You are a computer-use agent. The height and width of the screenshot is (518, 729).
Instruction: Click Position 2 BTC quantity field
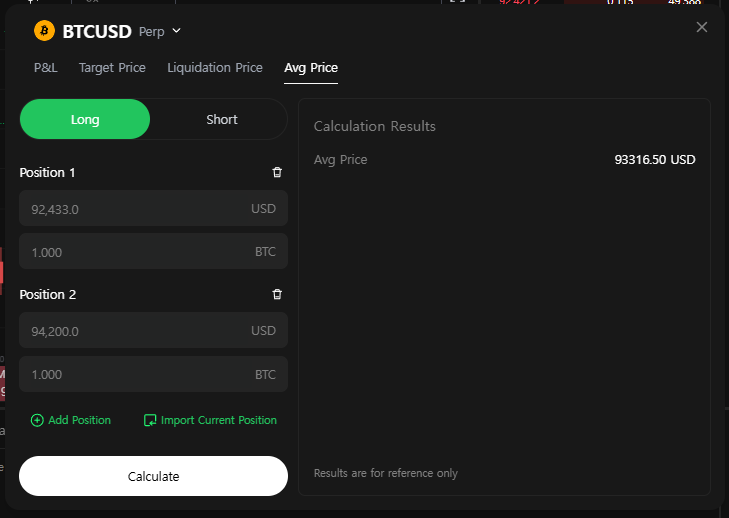point(153,374)
